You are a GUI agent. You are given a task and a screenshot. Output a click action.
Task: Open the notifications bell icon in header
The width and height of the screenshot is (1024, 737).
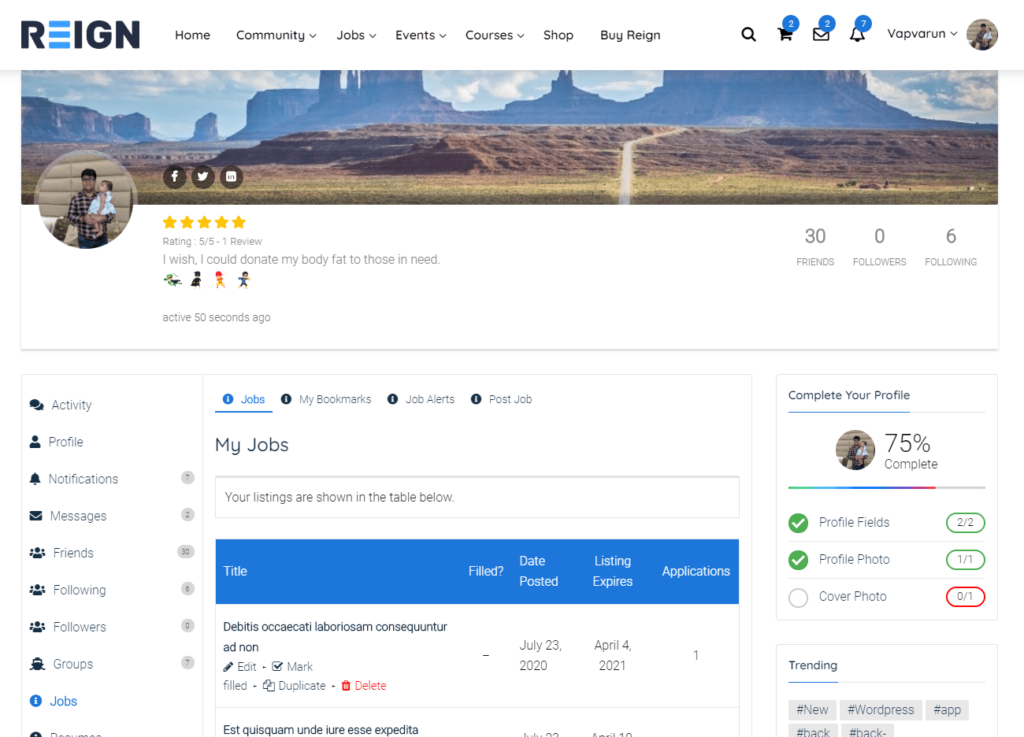point(857,35)
